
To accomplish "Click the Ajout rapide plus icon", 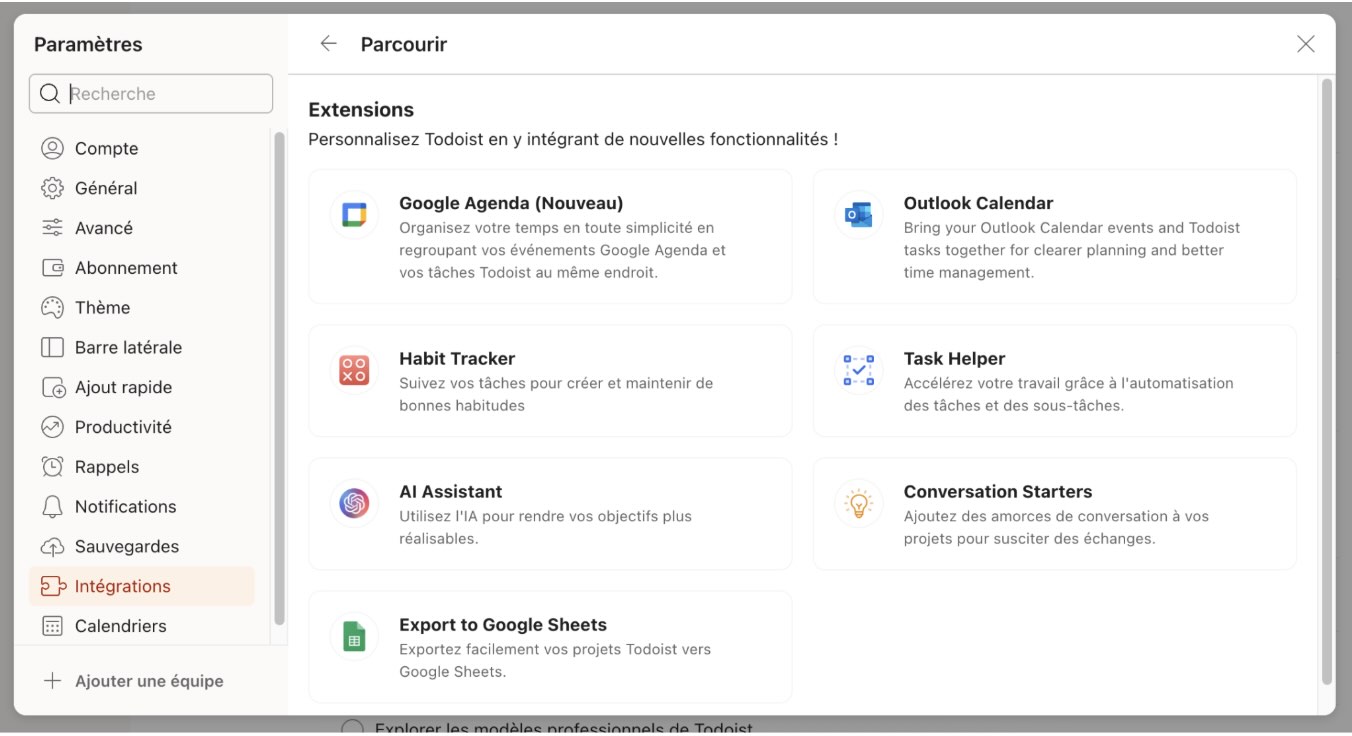I will click(x=52, y=387).
